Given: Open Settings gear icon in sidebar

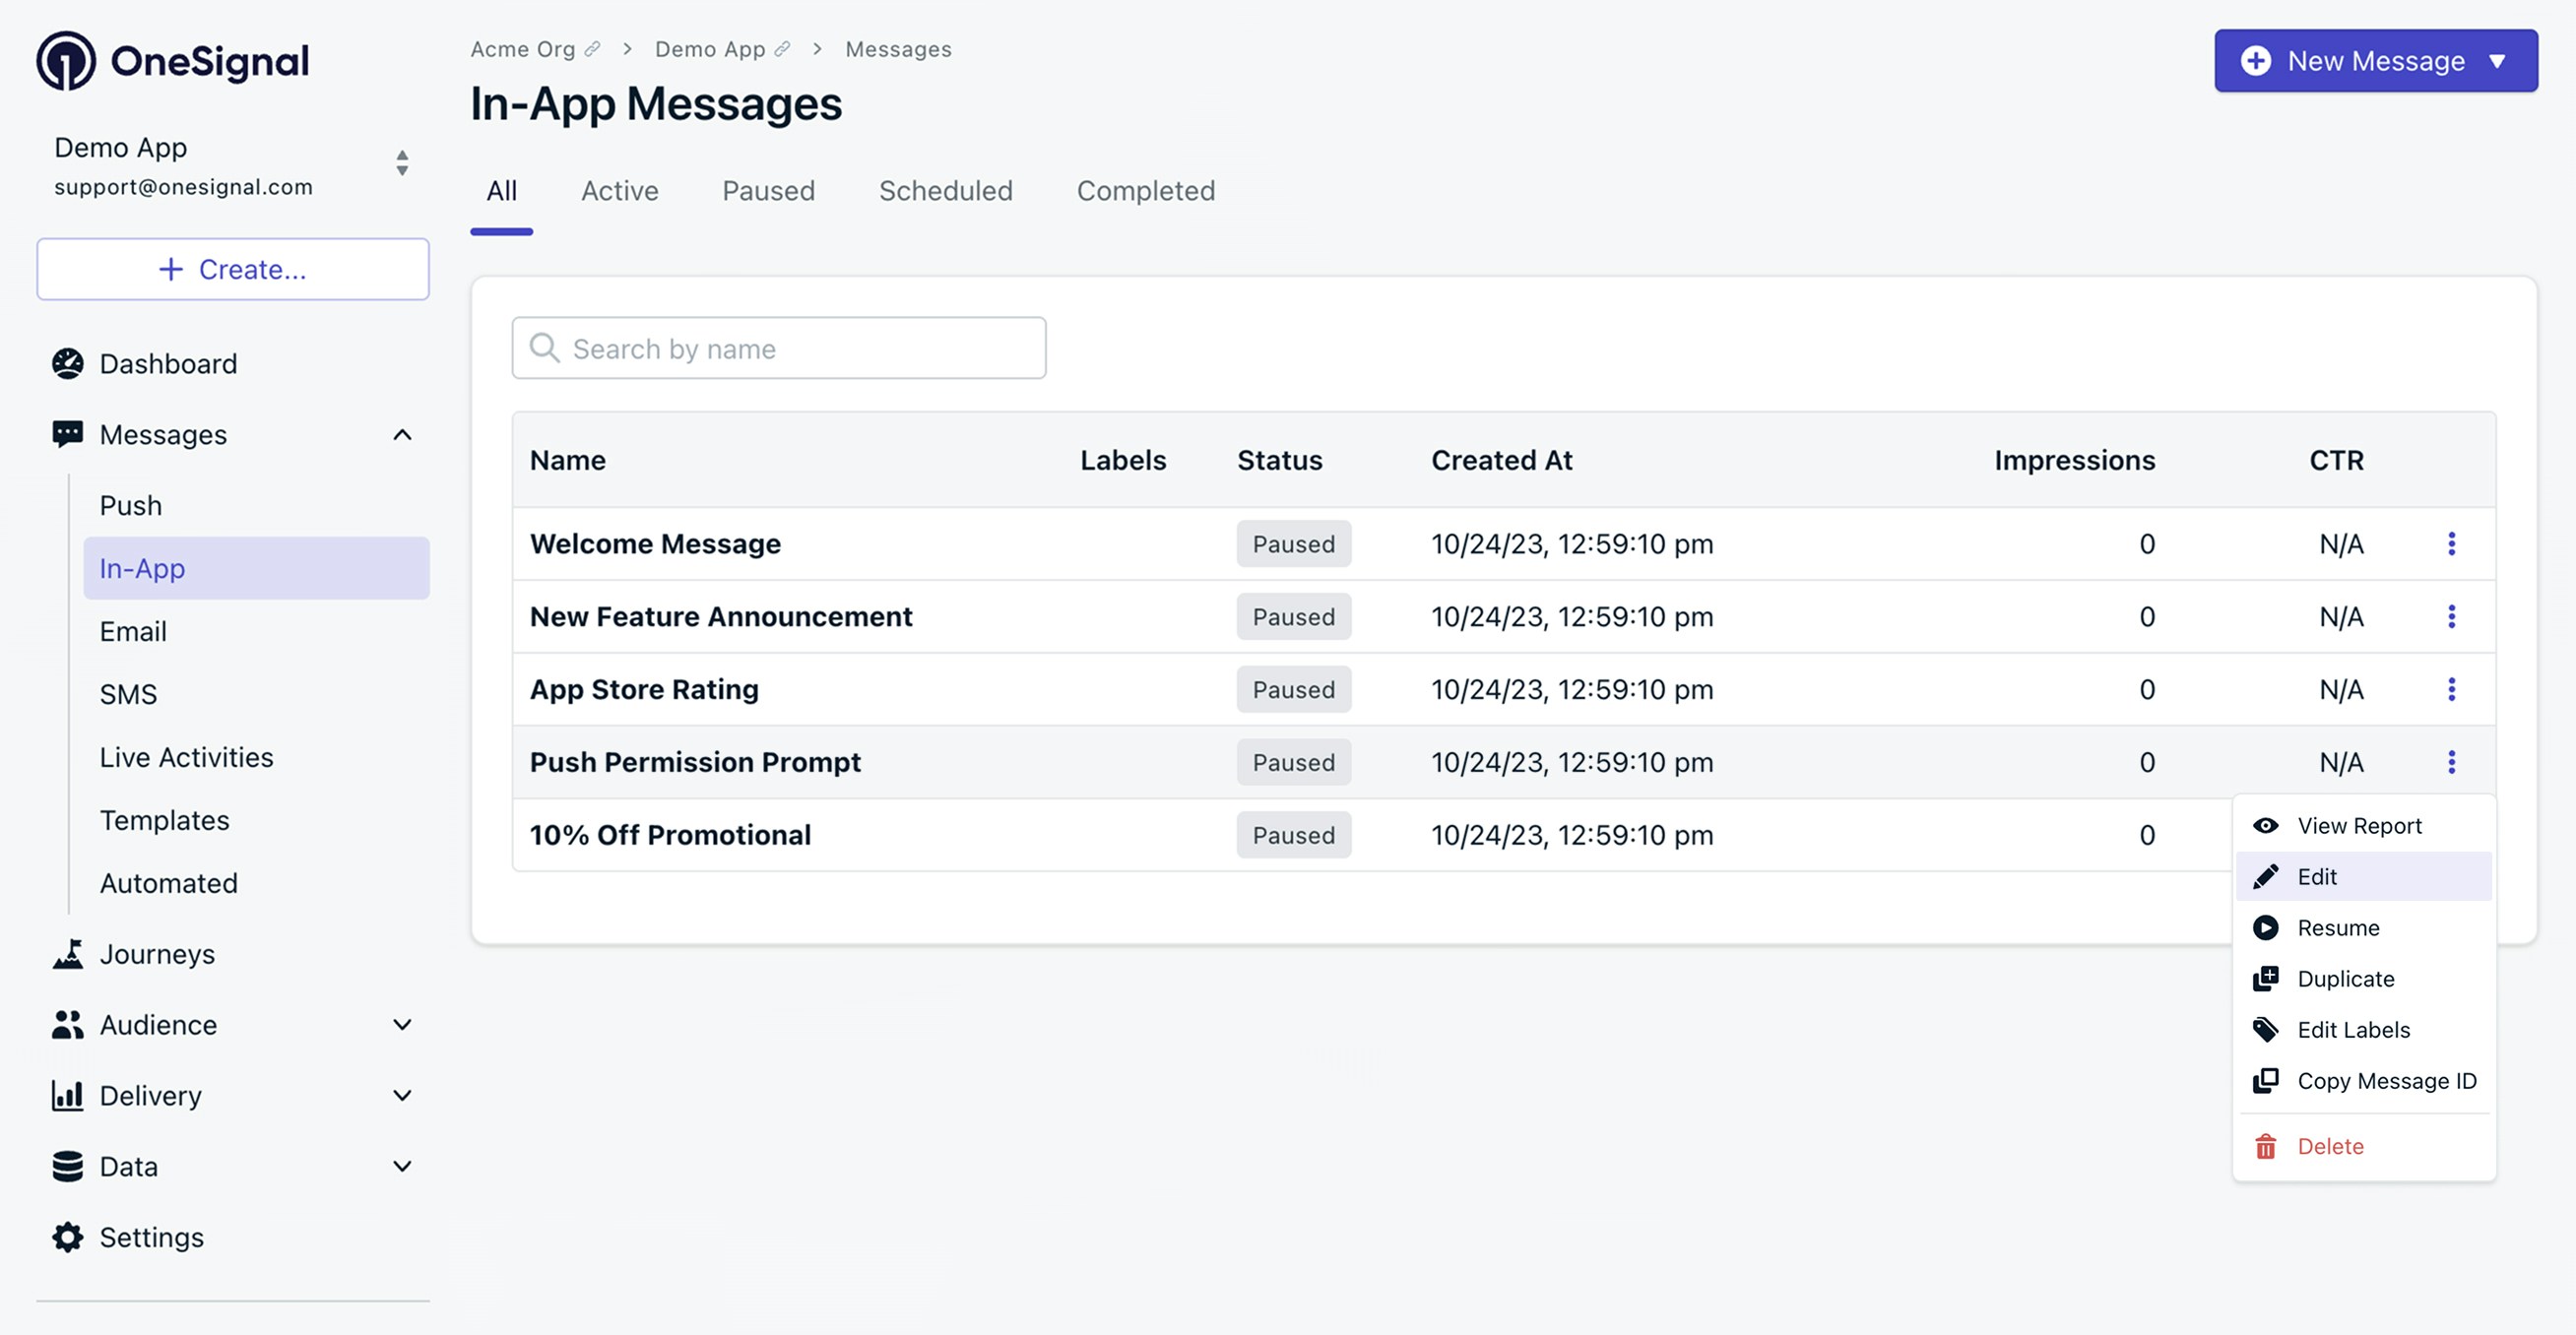Looking at the screenshot, I should 67,1237.
